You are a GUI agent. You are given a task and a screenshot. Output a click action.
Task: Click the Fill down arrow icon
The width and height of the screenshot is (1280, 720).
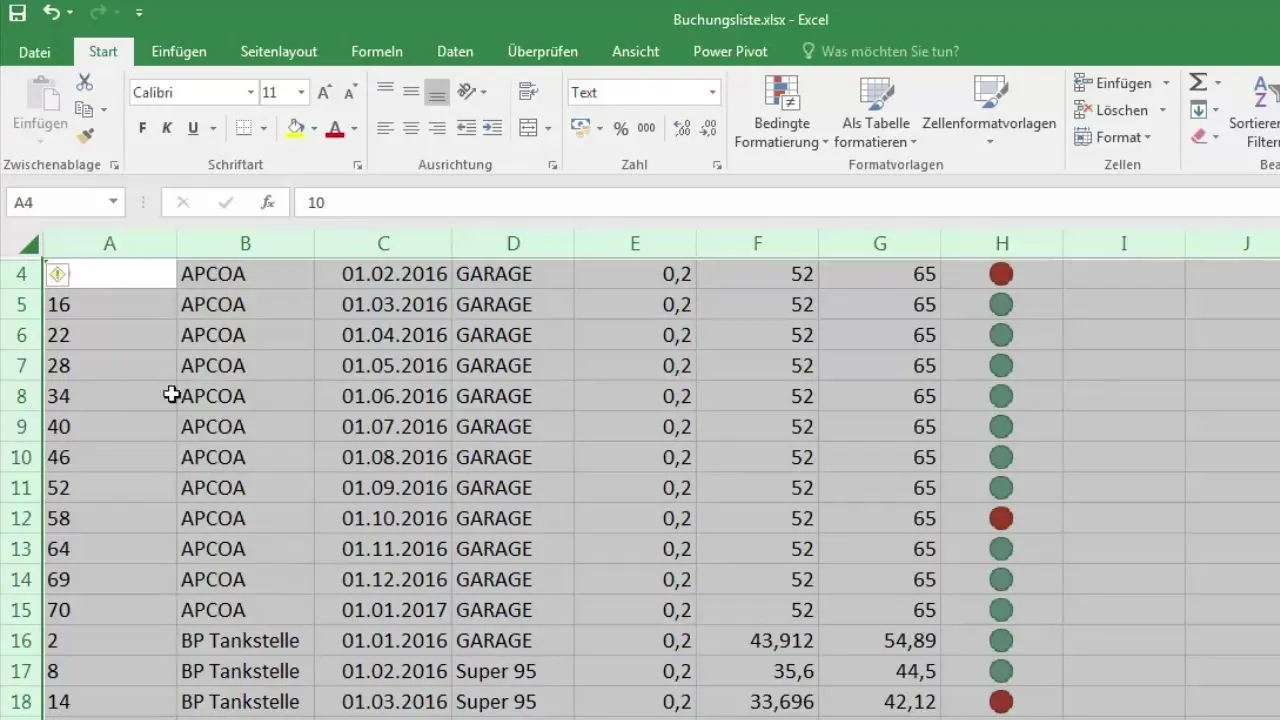(1198, 110)
